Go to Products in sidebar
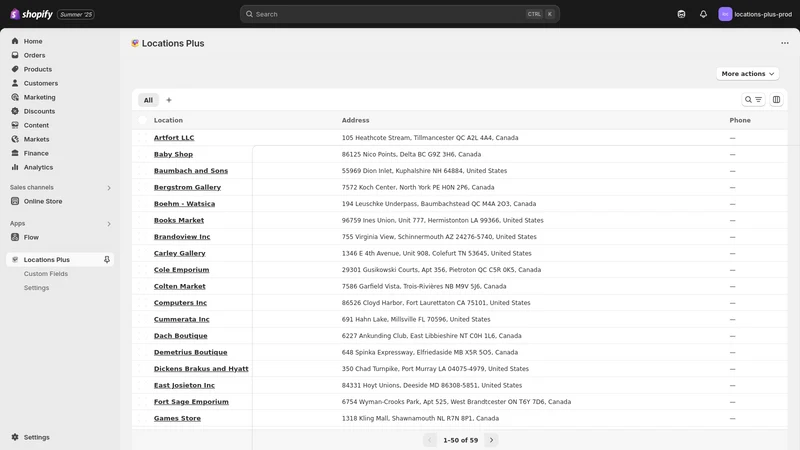This screenshot has width=800, height=450. point(38,69)
